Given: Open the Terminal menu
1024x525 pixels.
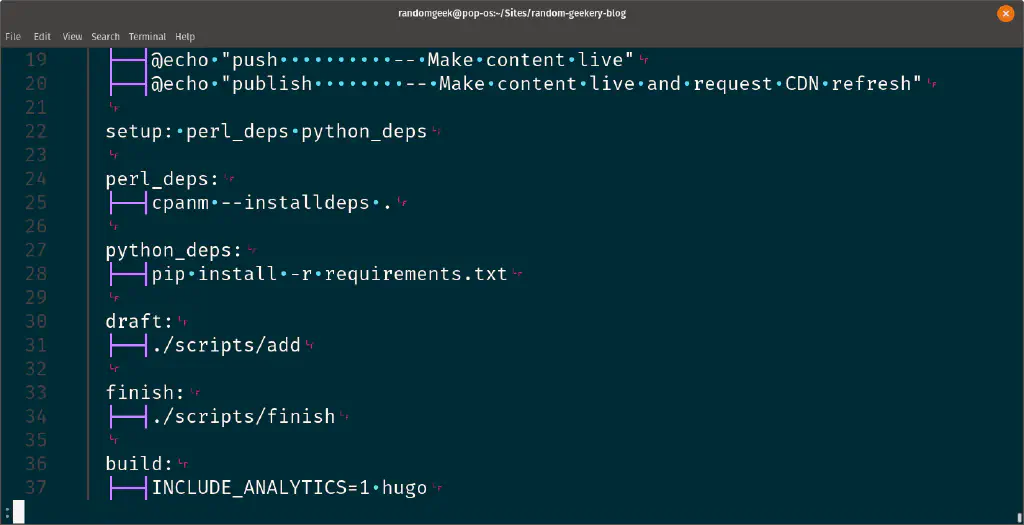Looking at the screenshot, I should 147,36.
